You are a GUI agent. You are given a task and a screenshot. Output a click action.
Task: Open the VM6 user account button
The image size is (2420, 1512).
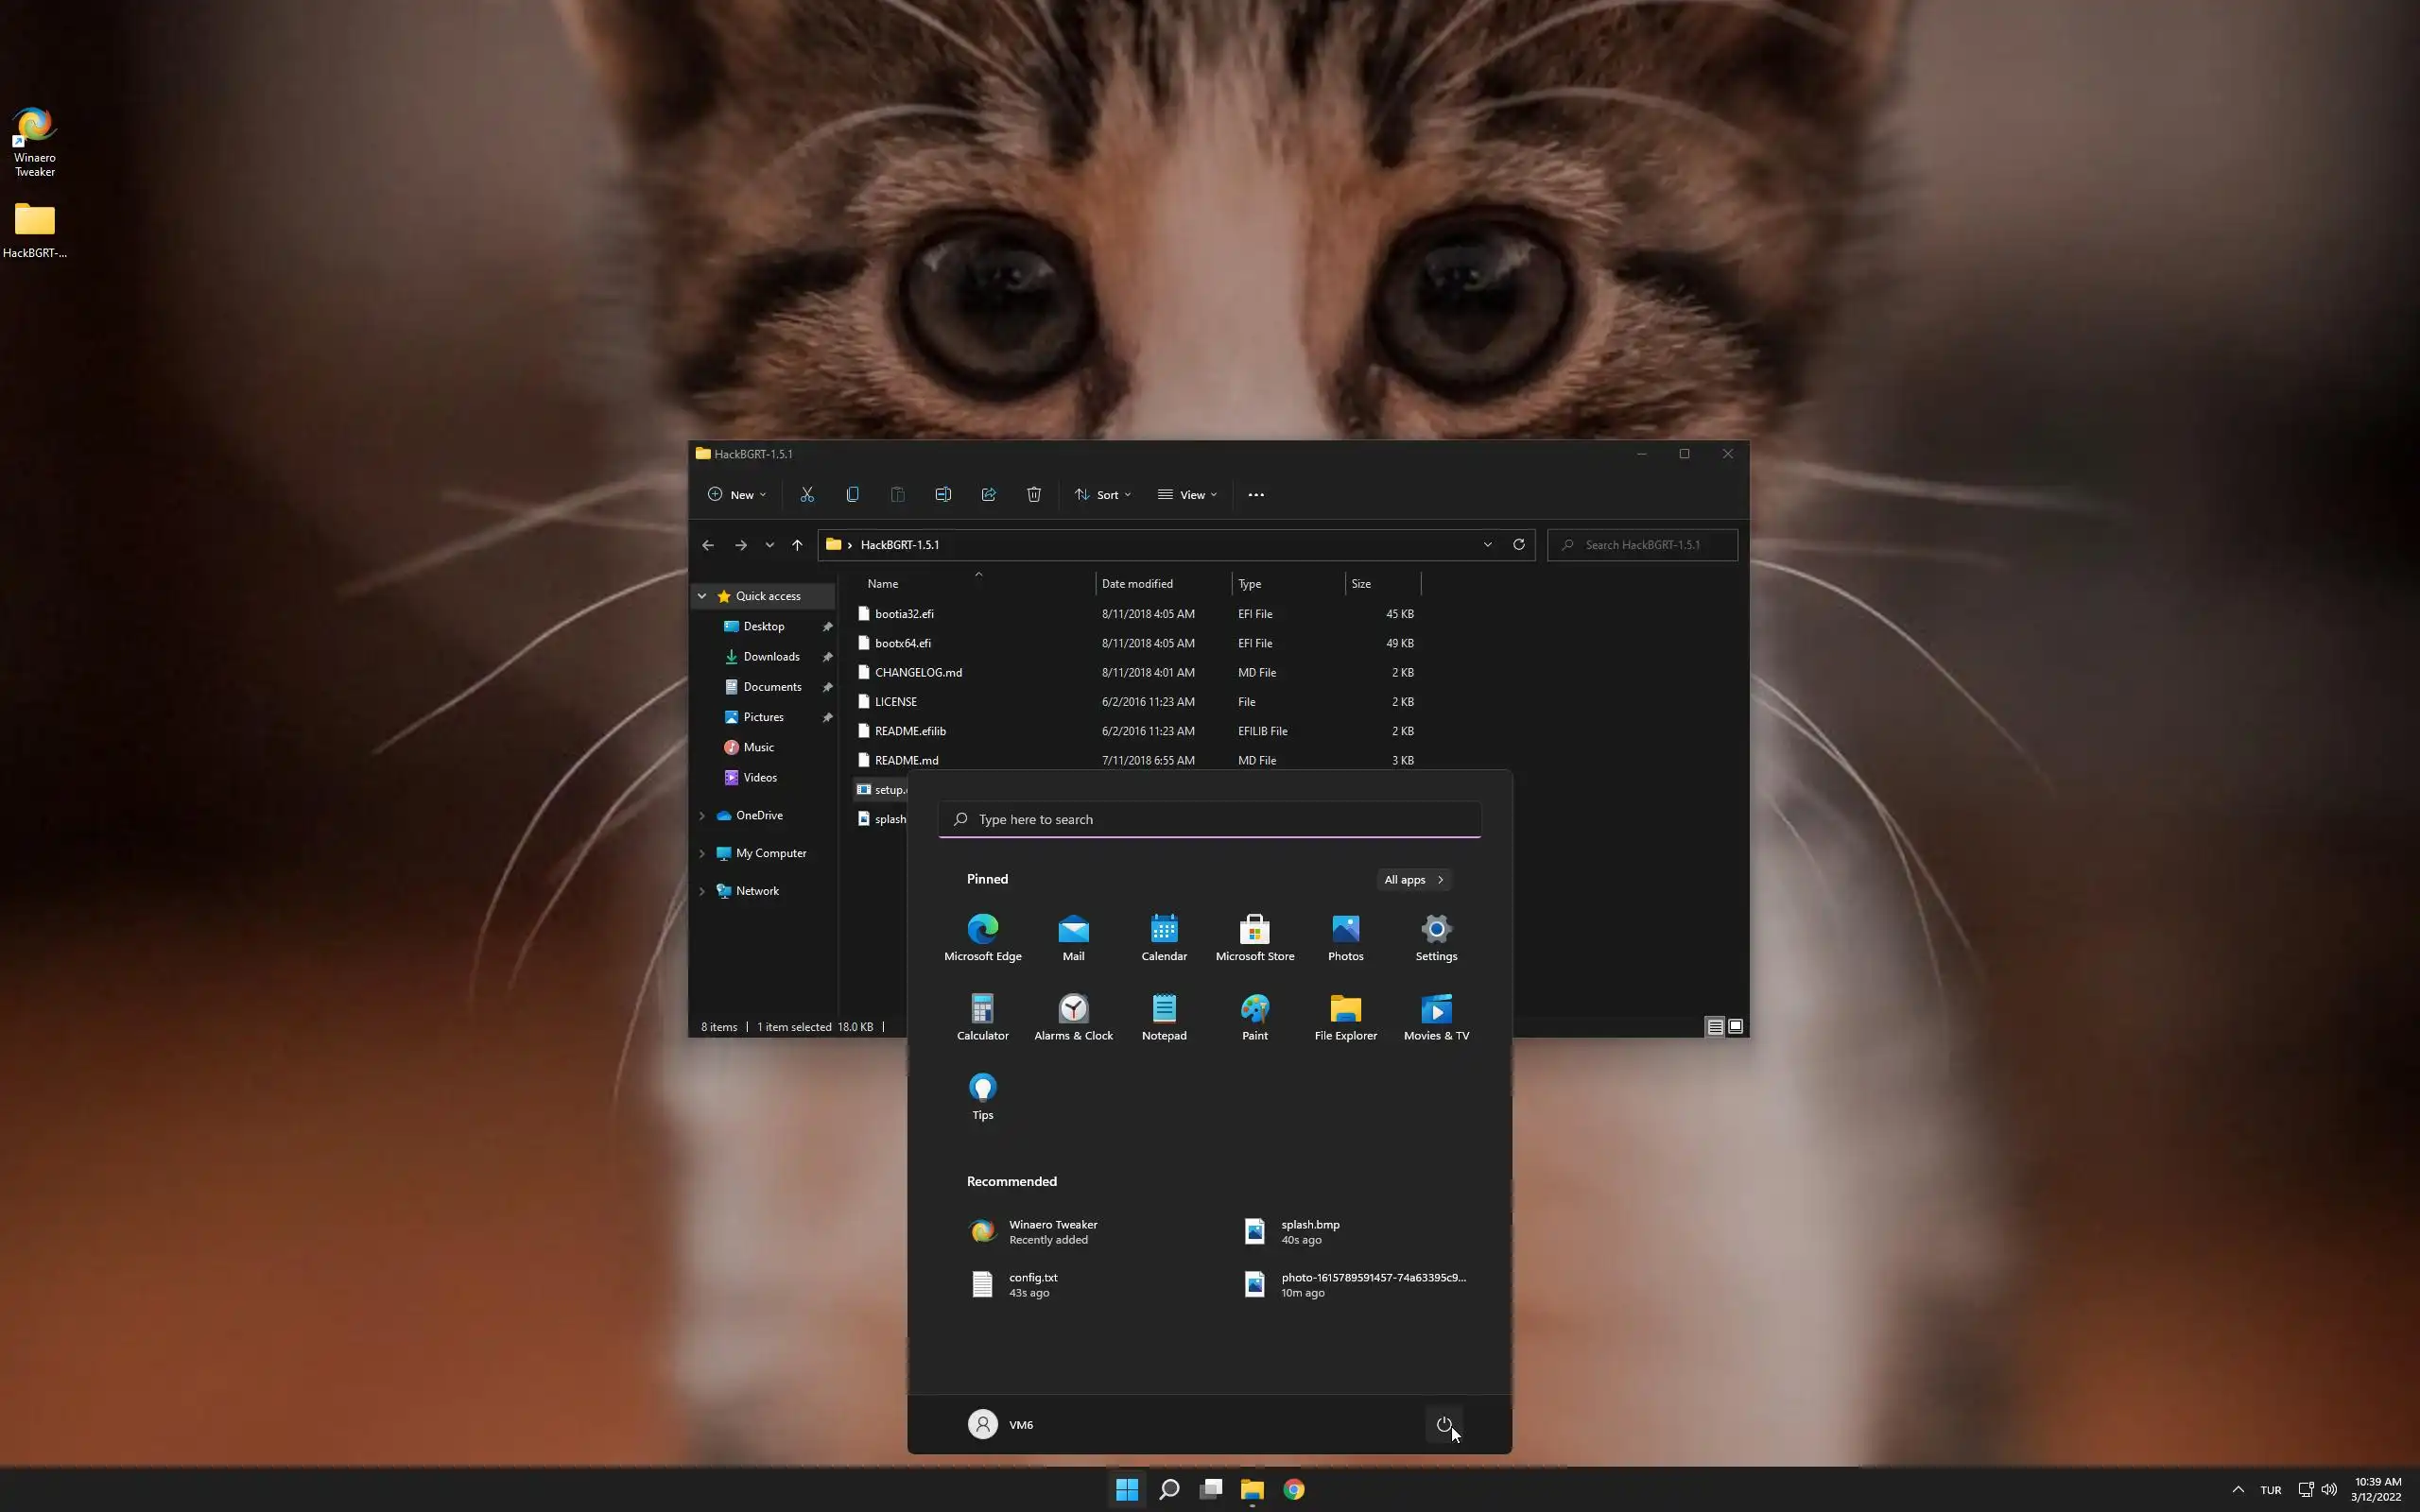(1001, 1424)
